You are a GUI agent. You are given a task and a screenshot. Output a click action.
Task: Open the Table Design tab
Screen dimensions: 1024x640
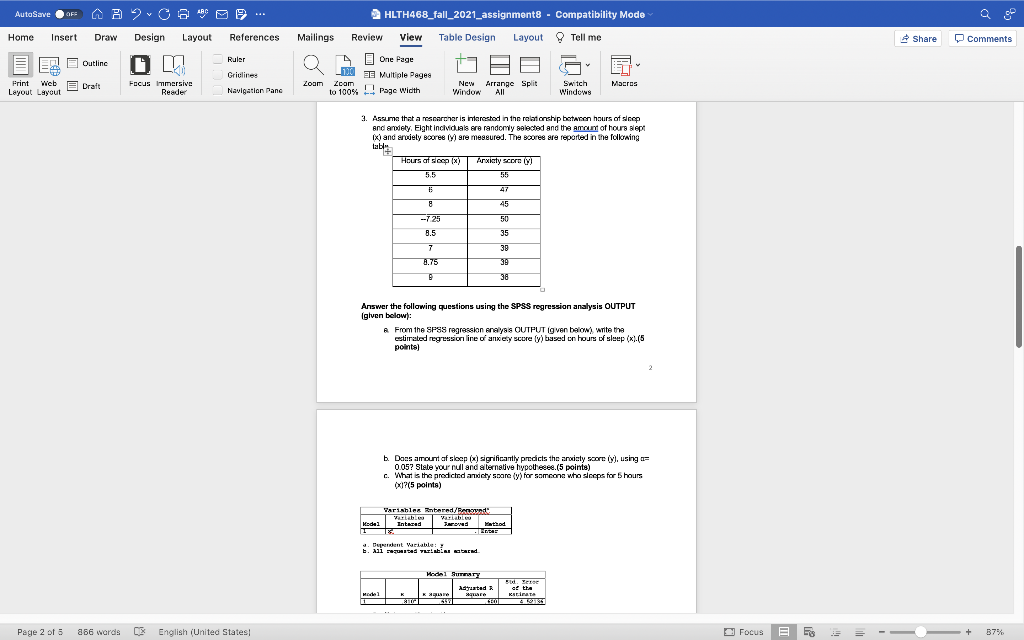tap(466, 37)
